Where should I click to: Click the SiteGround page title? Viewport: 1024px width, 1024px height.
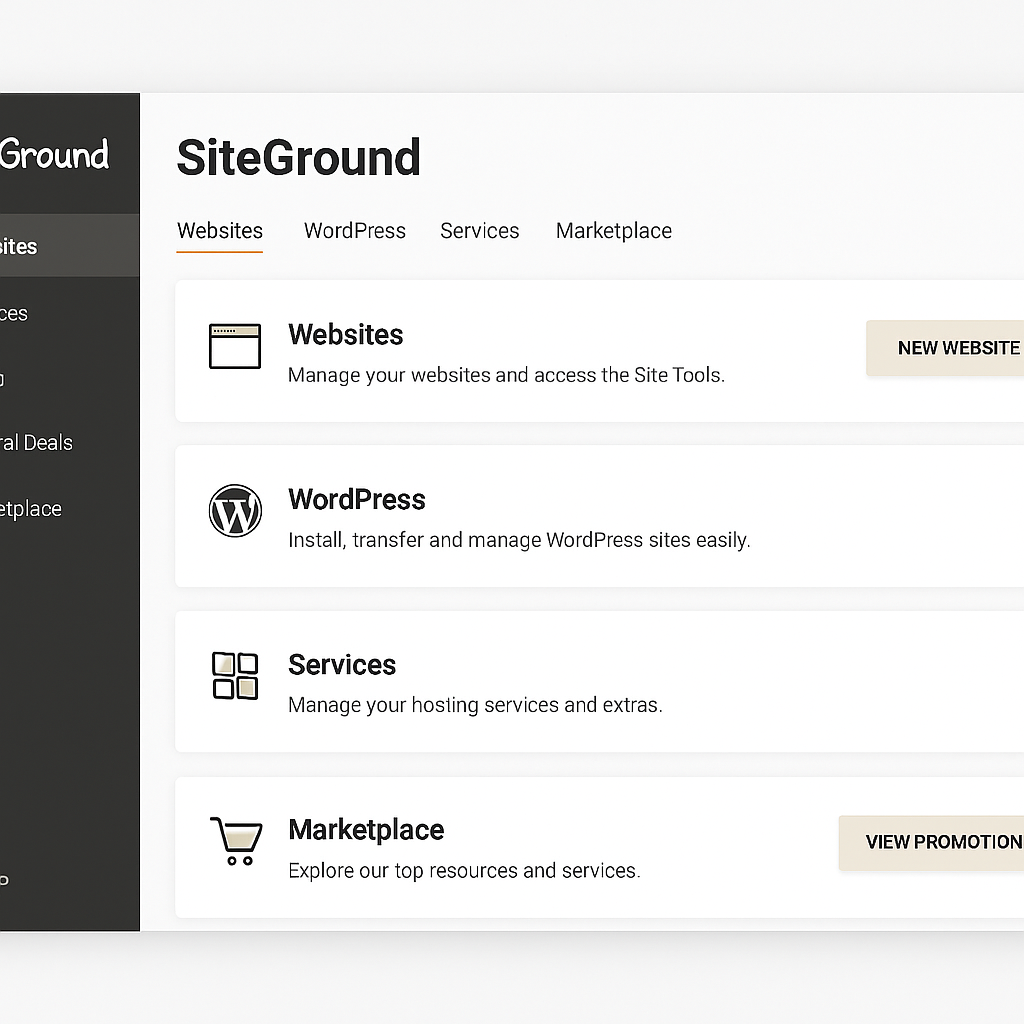pyautogui.click(x=298, y=158)
